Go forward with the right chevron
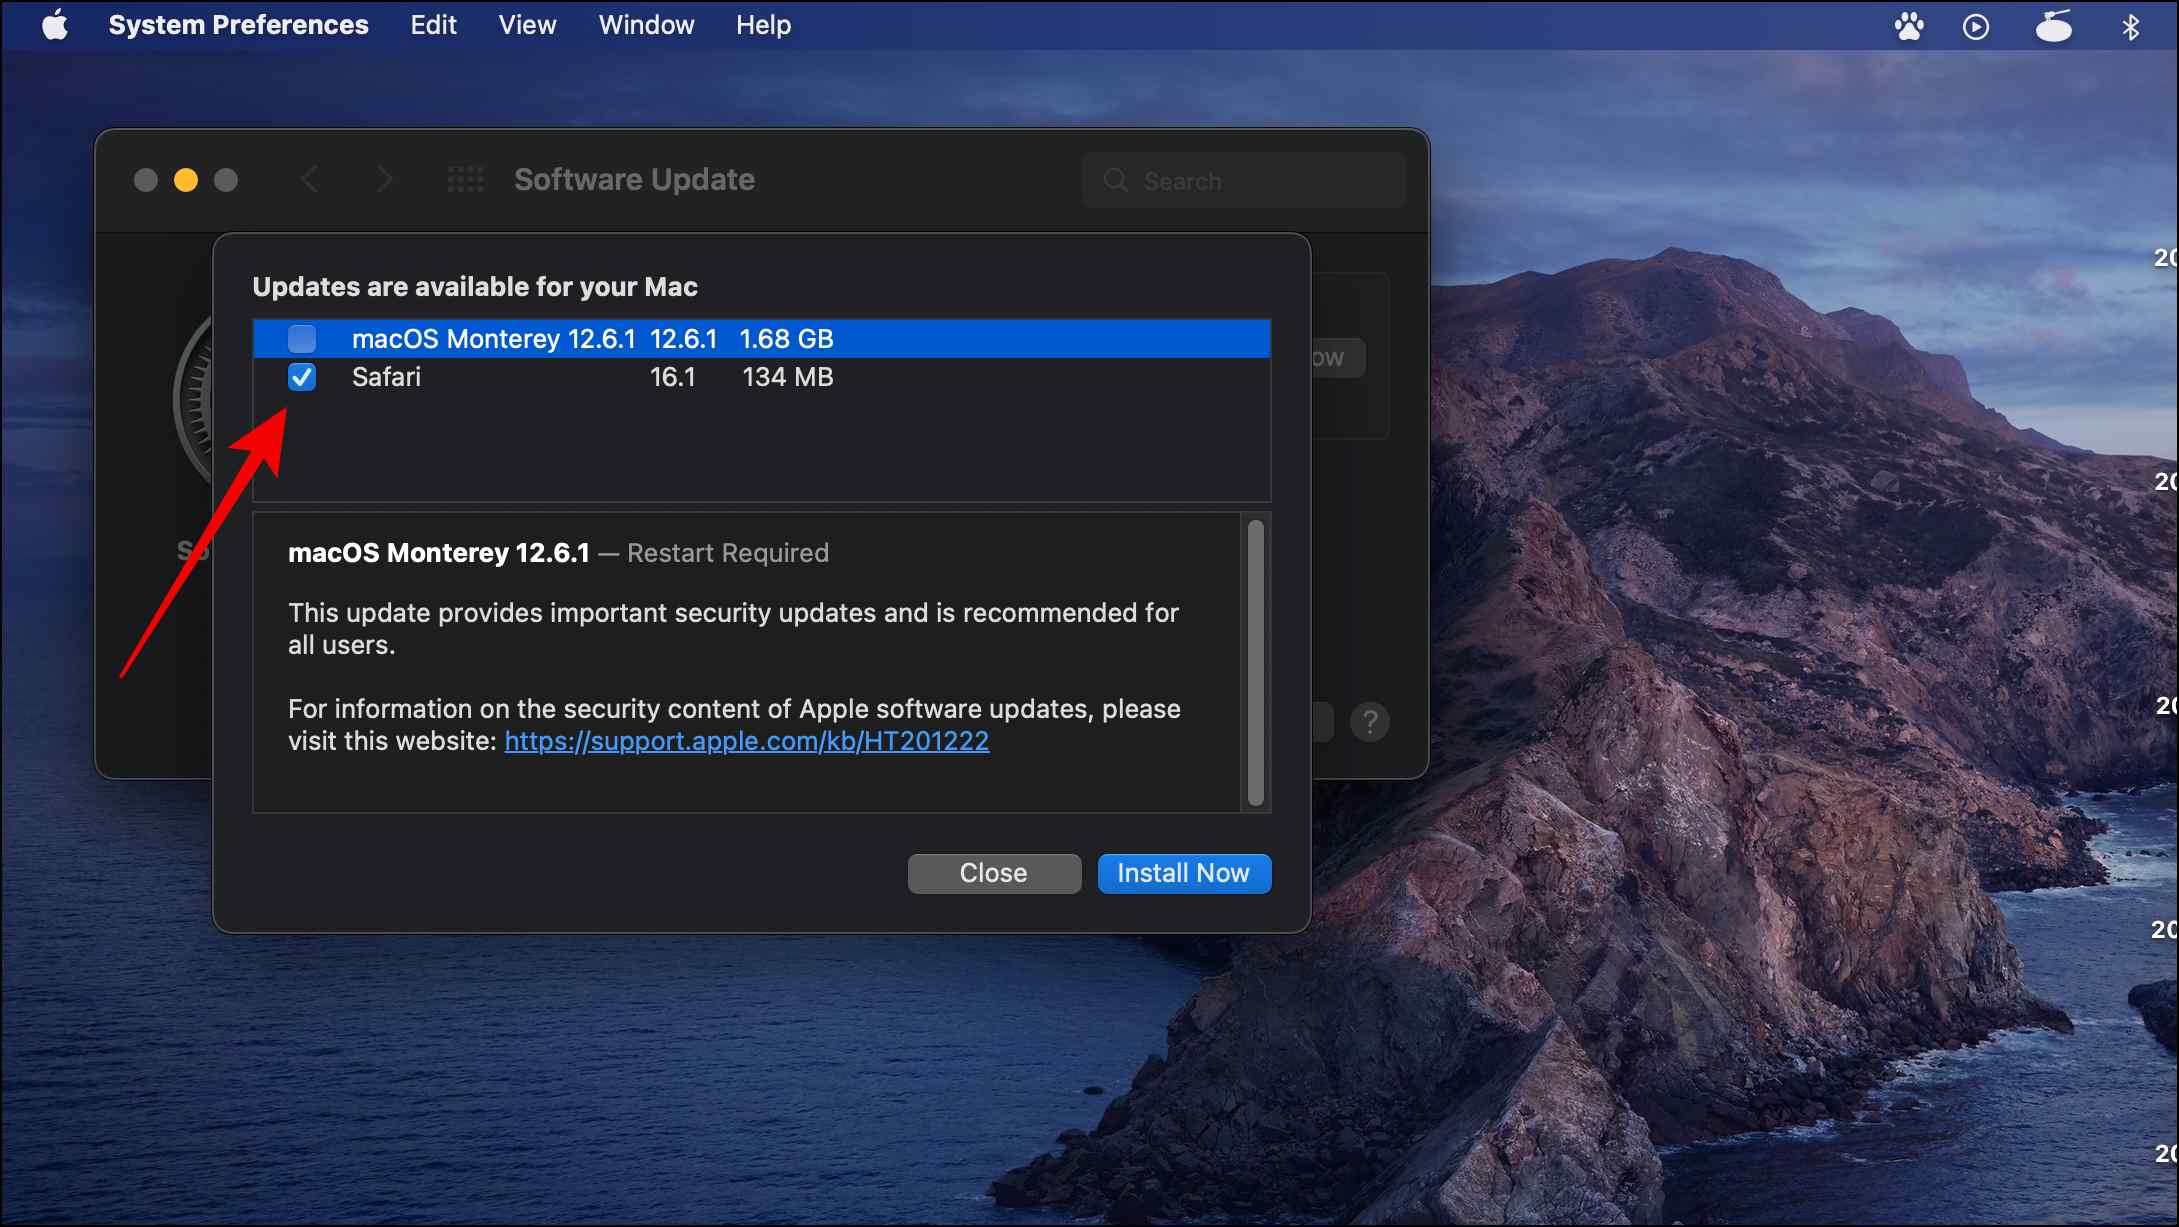This screenshot has width=2179, height=1227. [x=384, y=180]
